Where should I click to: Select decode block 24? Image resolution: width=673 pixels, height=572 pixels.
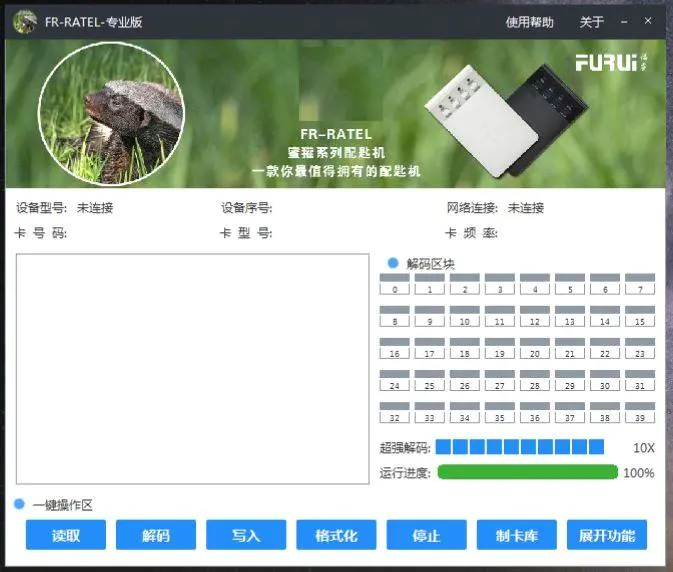tap(394, 381)
